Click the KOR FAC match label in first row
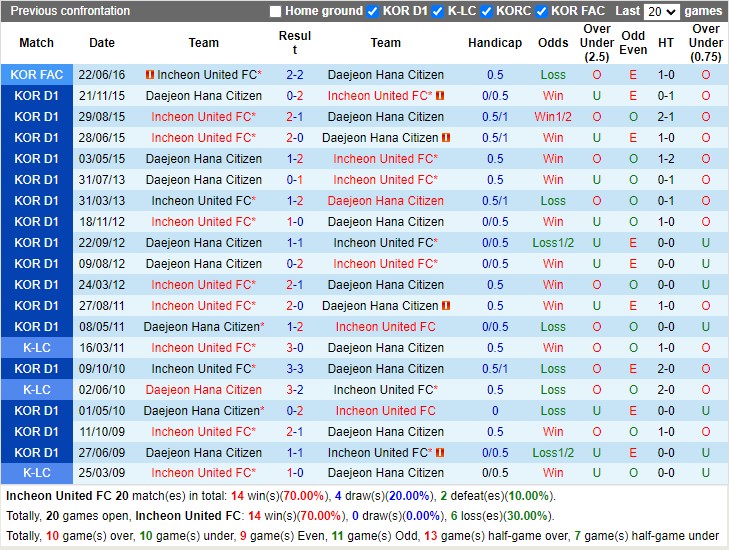Screen dimensions: 729x550 36,75
